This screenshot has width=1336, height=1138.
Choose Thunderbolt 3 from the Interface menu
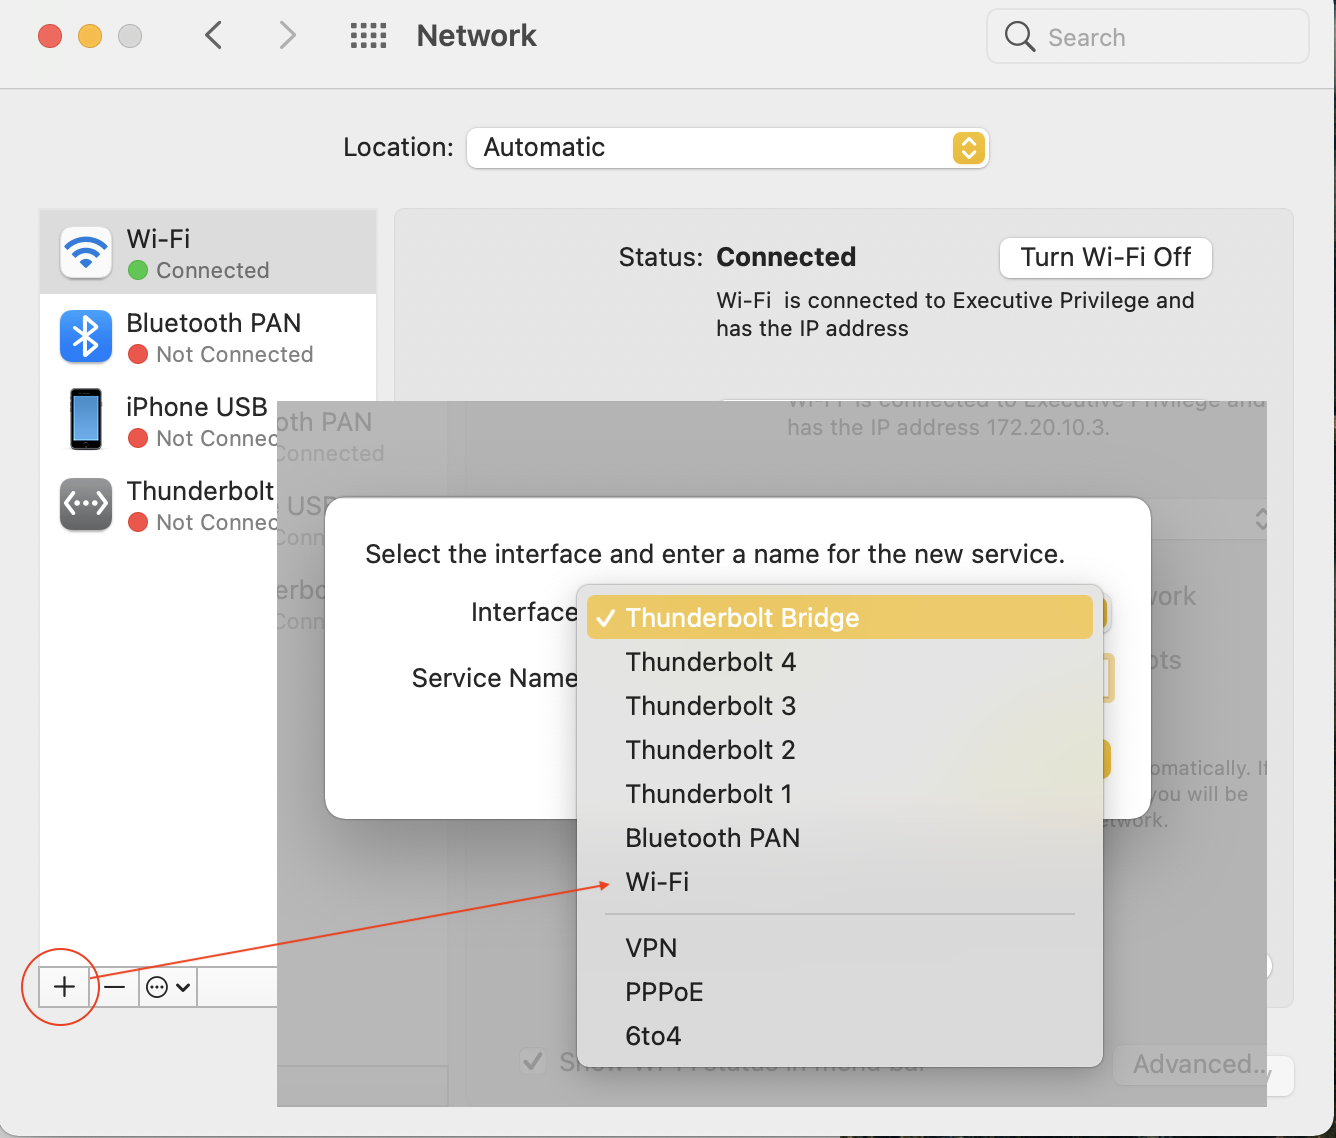pos(840,706)
